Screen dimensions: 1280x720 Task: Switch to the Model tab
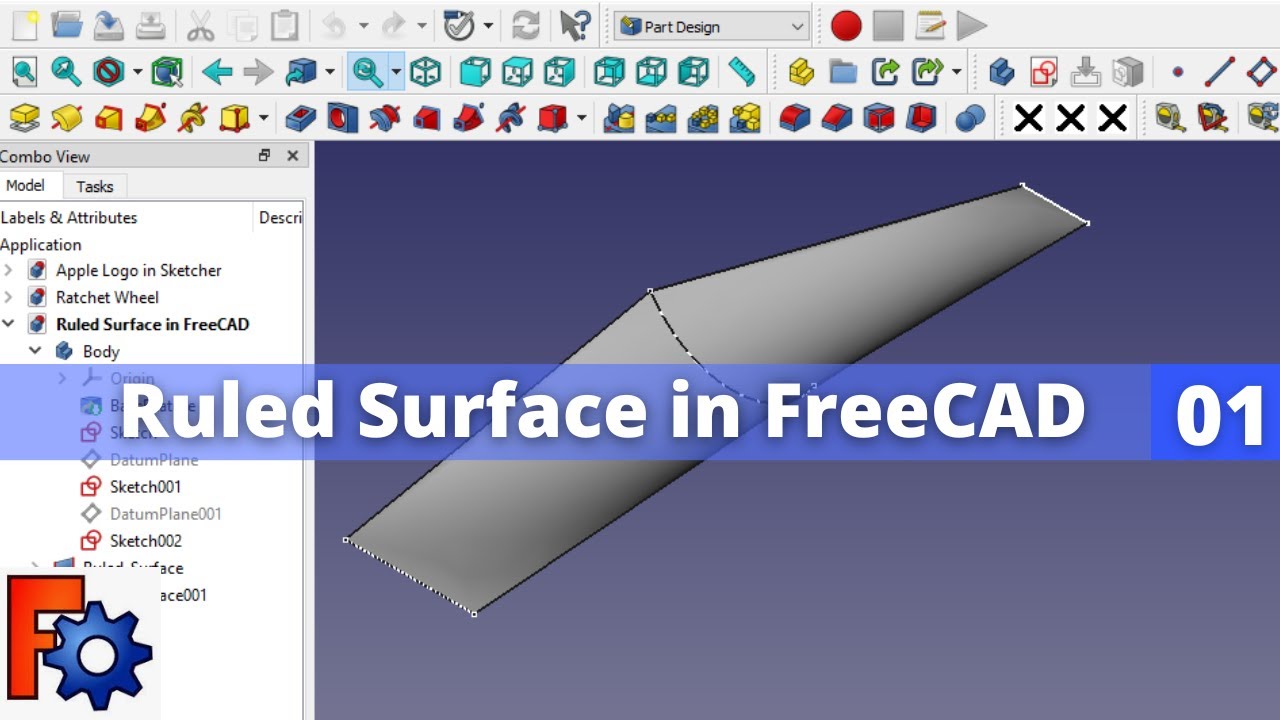[x=26, y=185]
